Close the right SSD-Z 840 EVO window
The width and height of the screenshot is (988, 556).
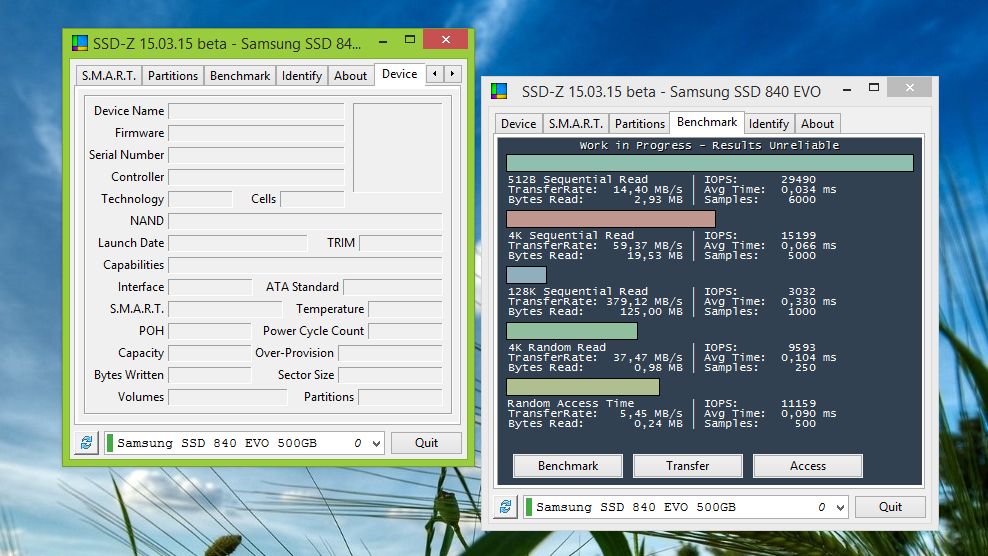[909, 88]
